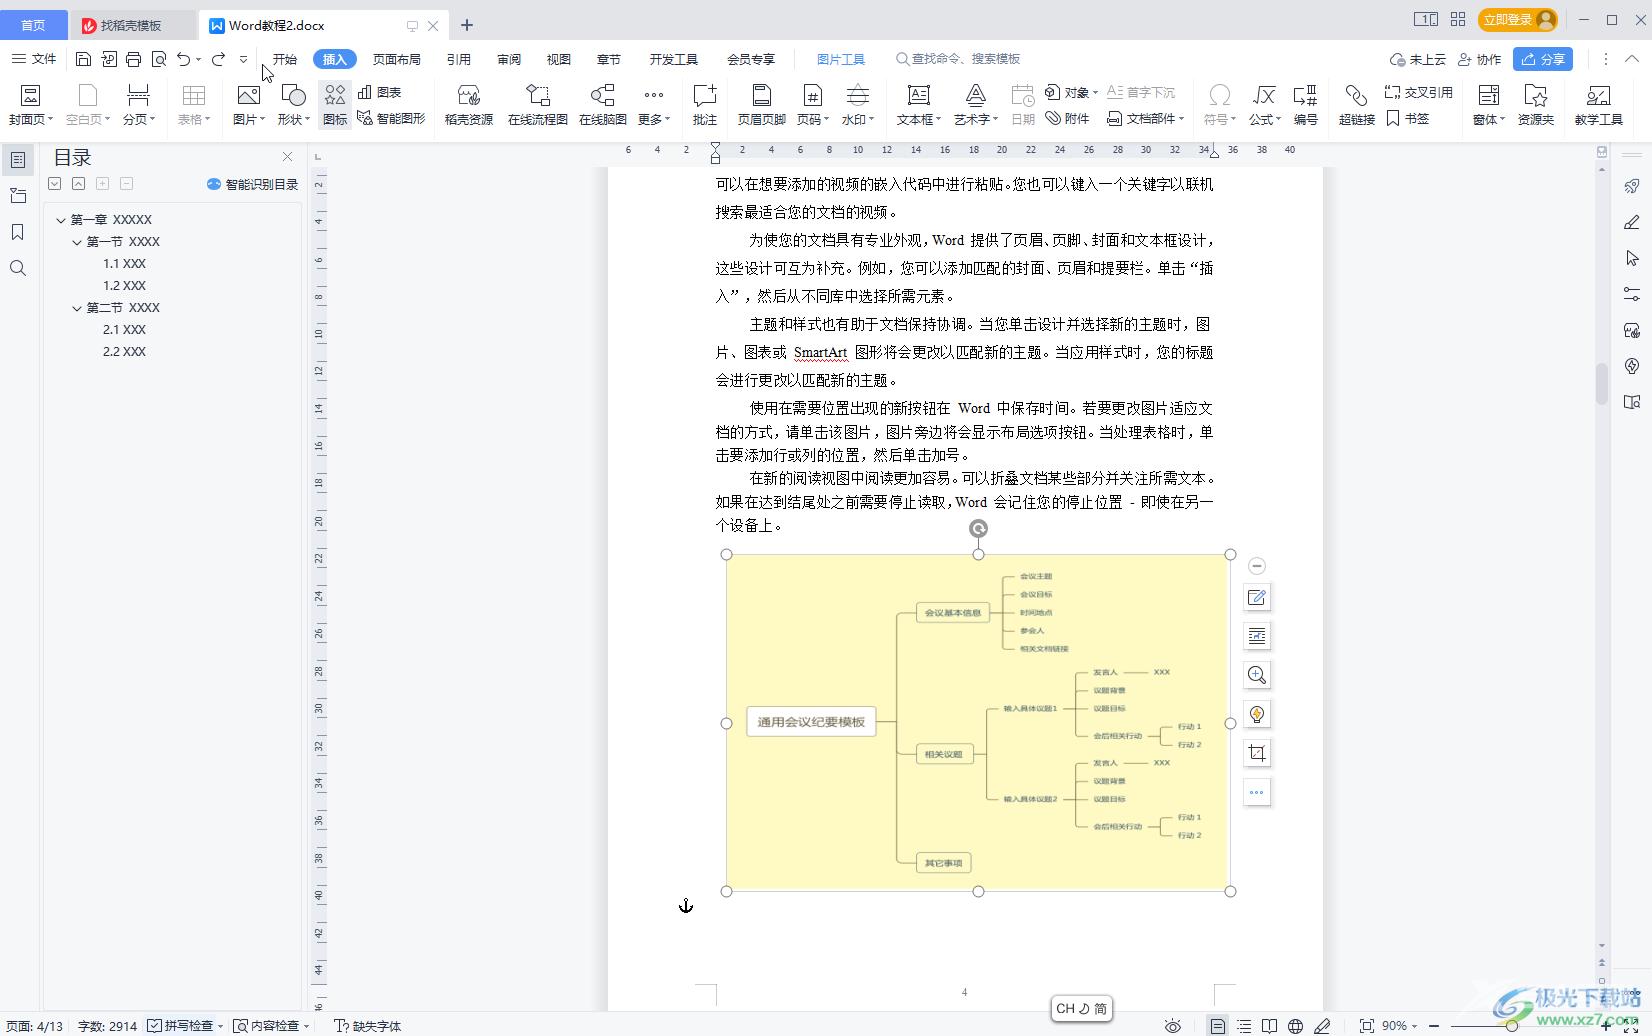Click the Print Preview icon
Viewport: 1652px width, 1036px height.
click(x=158, y=59)
